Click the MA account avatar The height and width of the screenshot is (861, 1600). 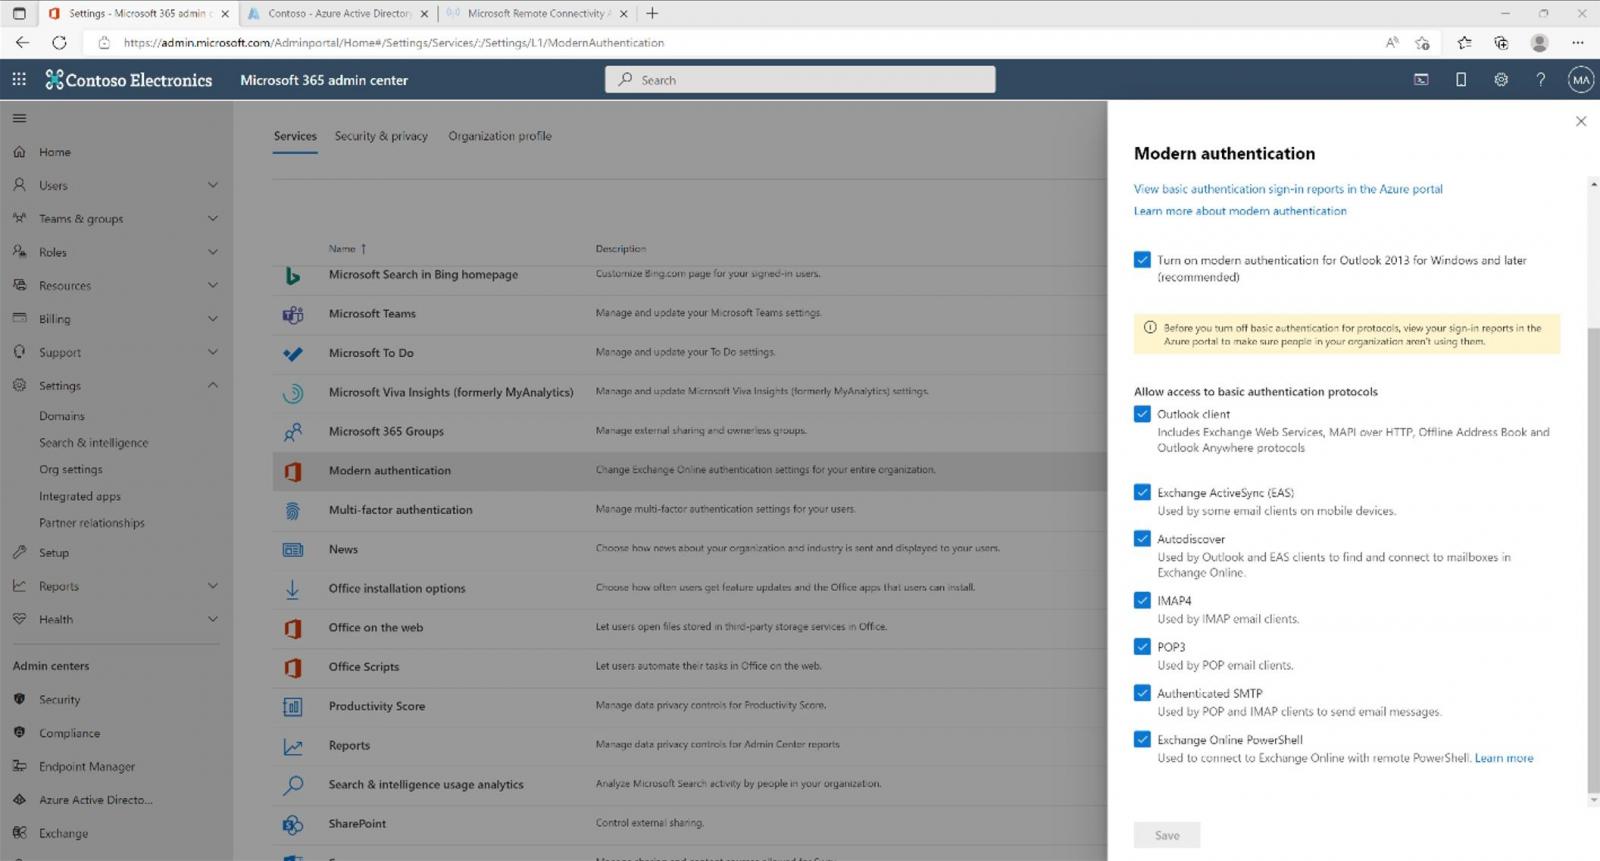pos(1581,80)
